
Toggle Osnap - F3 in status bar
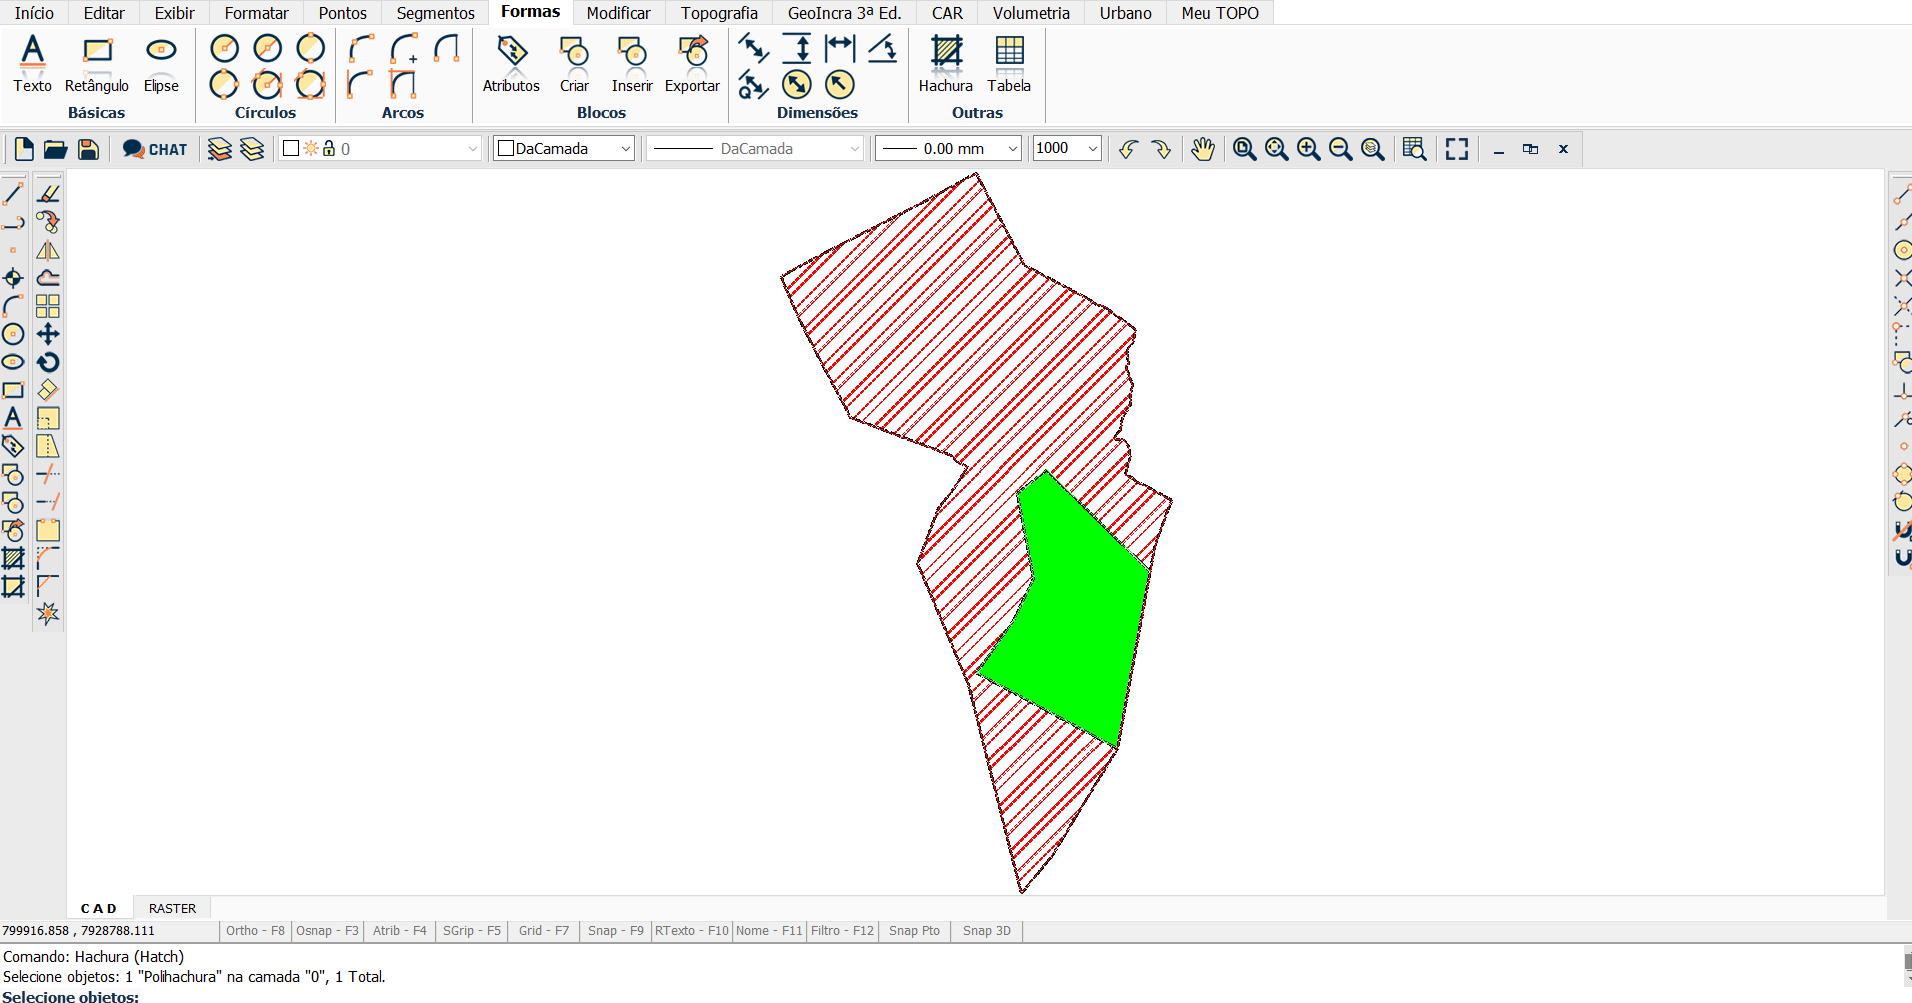pos(327,931)
